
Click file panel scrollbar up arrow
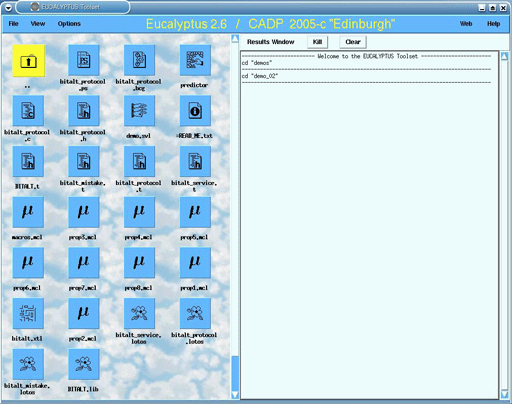pyautogui.click(x=235, y=39)
